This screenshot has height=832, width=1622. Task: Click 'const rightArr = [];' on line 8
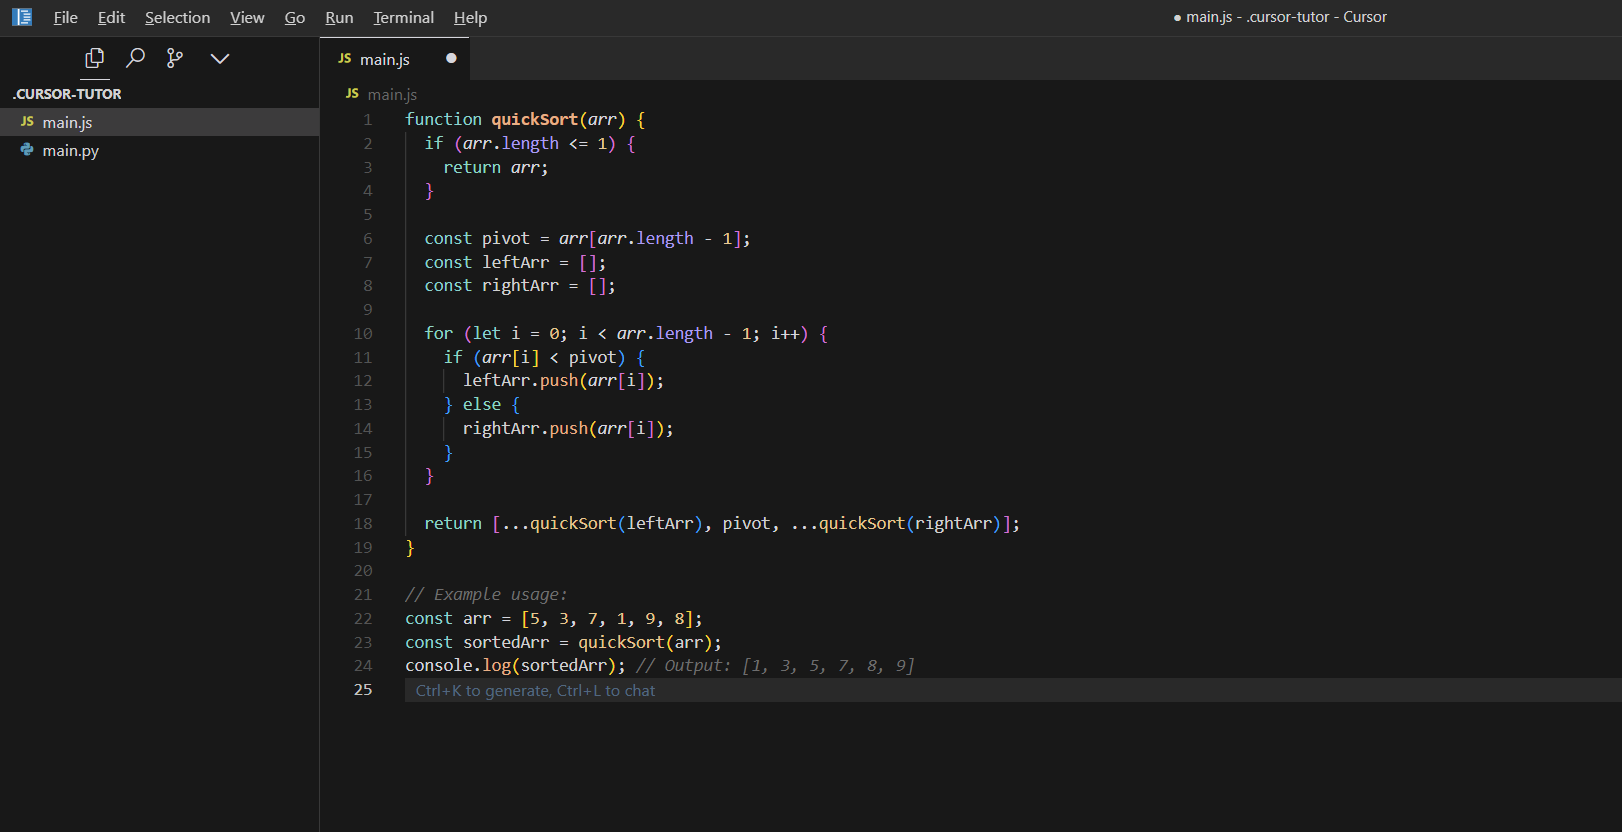click(520, 285)
